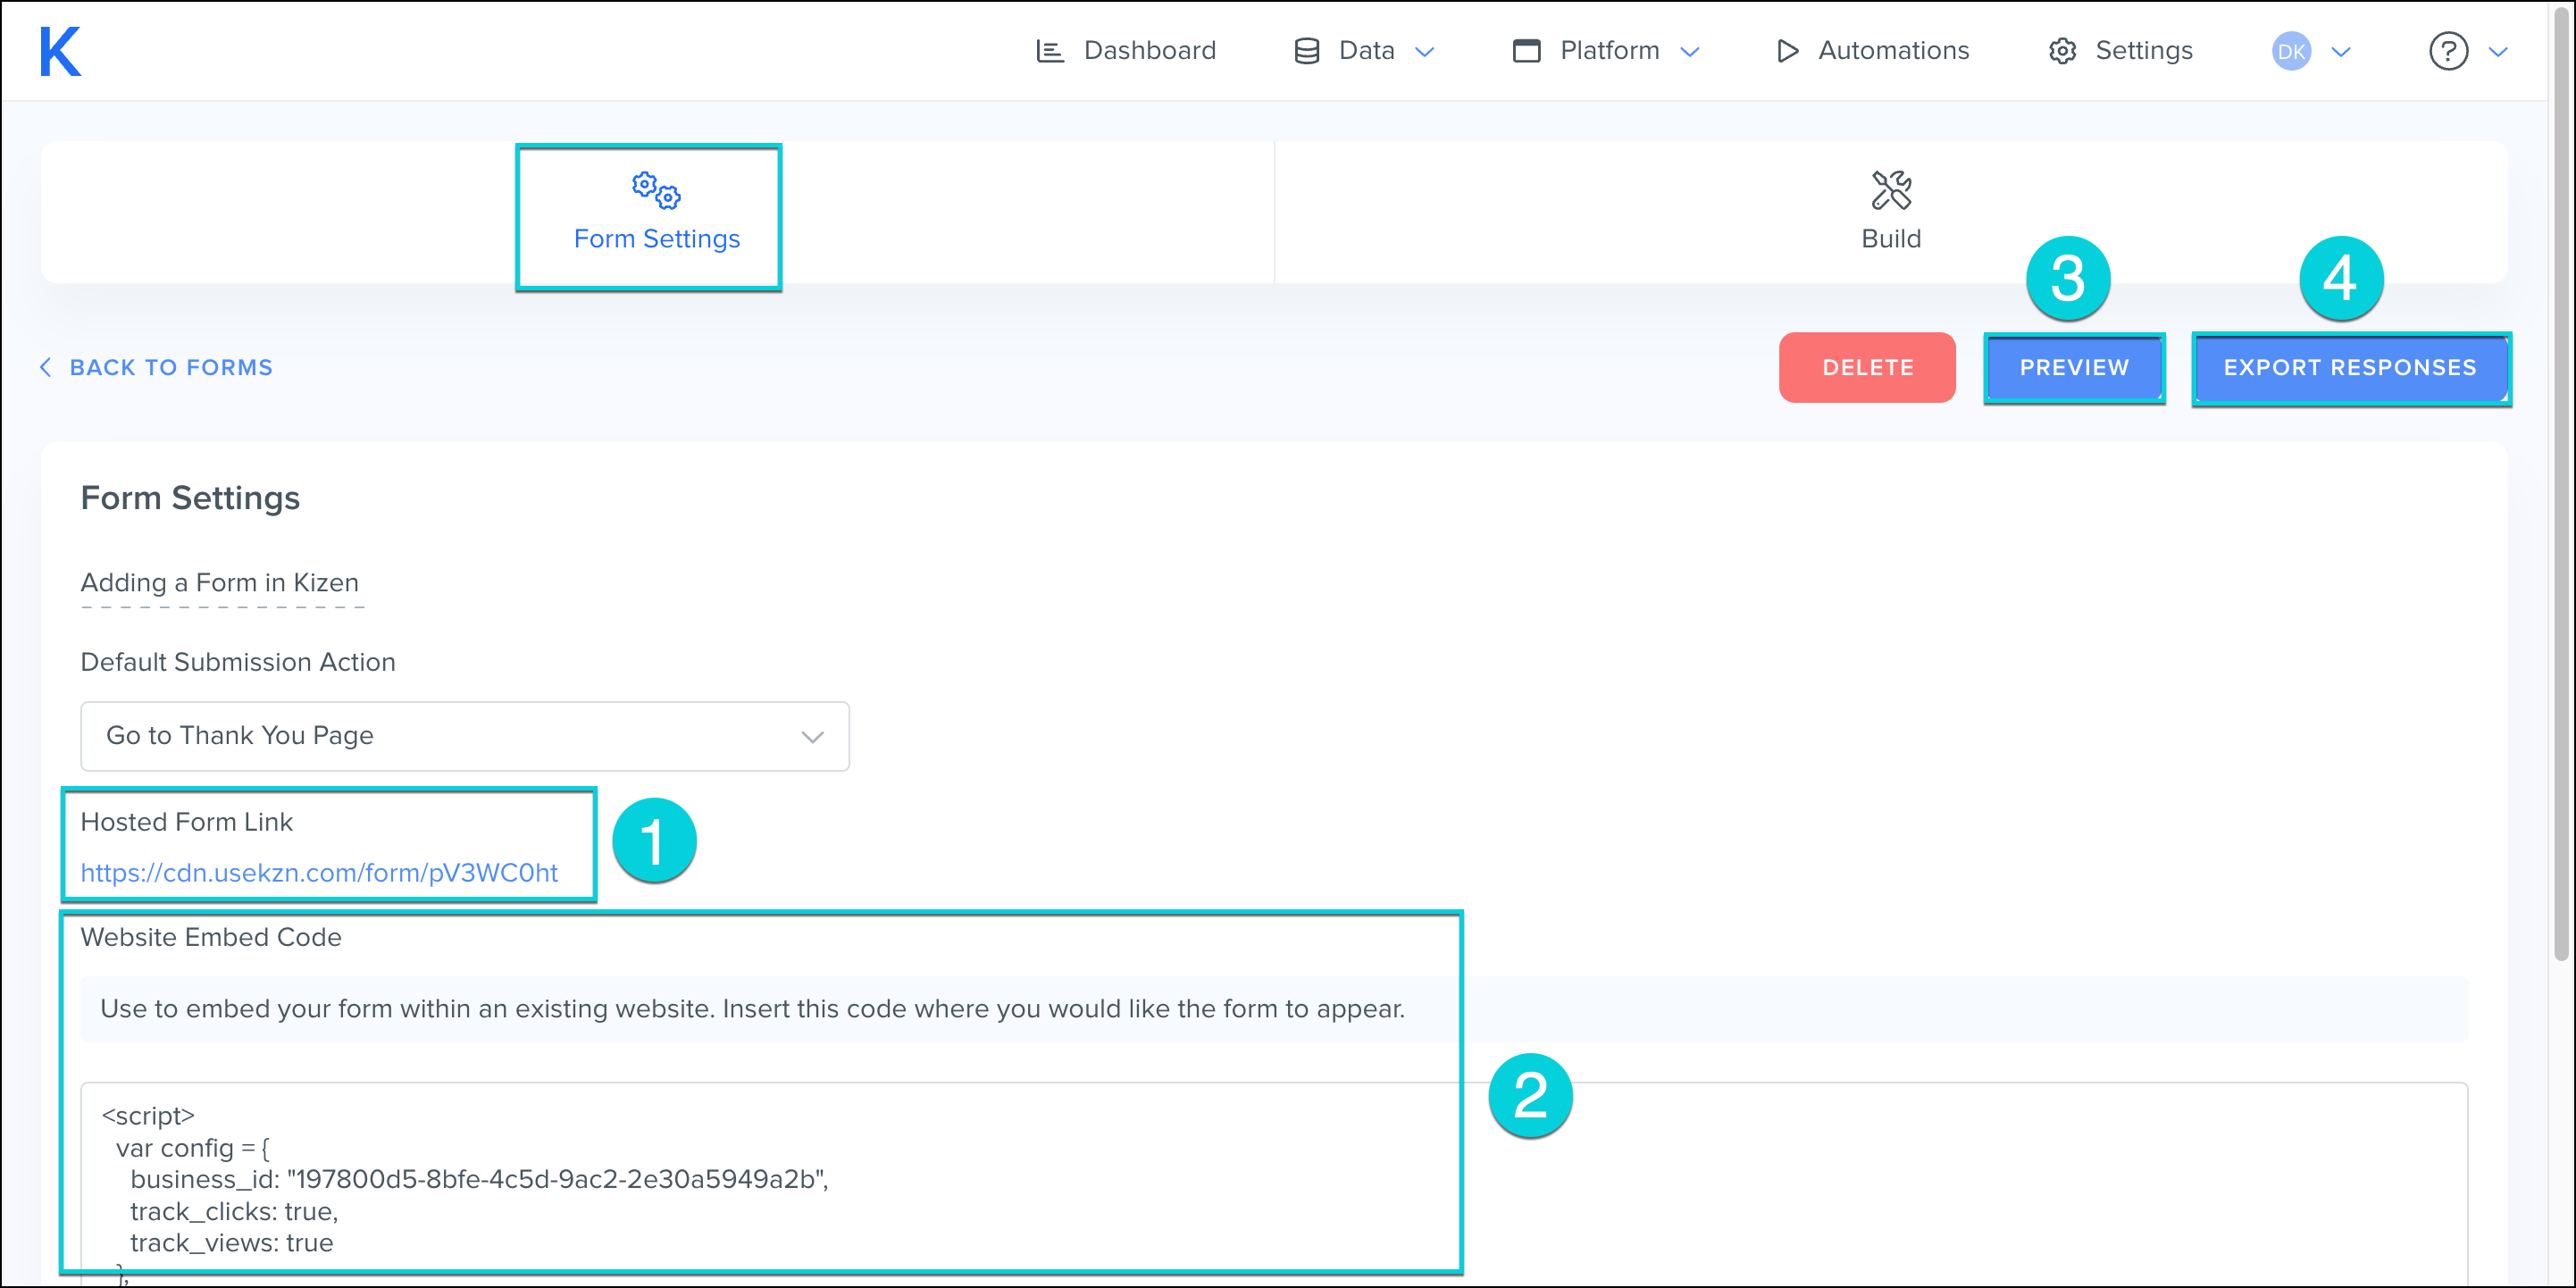Click the Preview button
This screenshot has width=2576, height=1288.
pyautogui.click(x=2073, y=368)
